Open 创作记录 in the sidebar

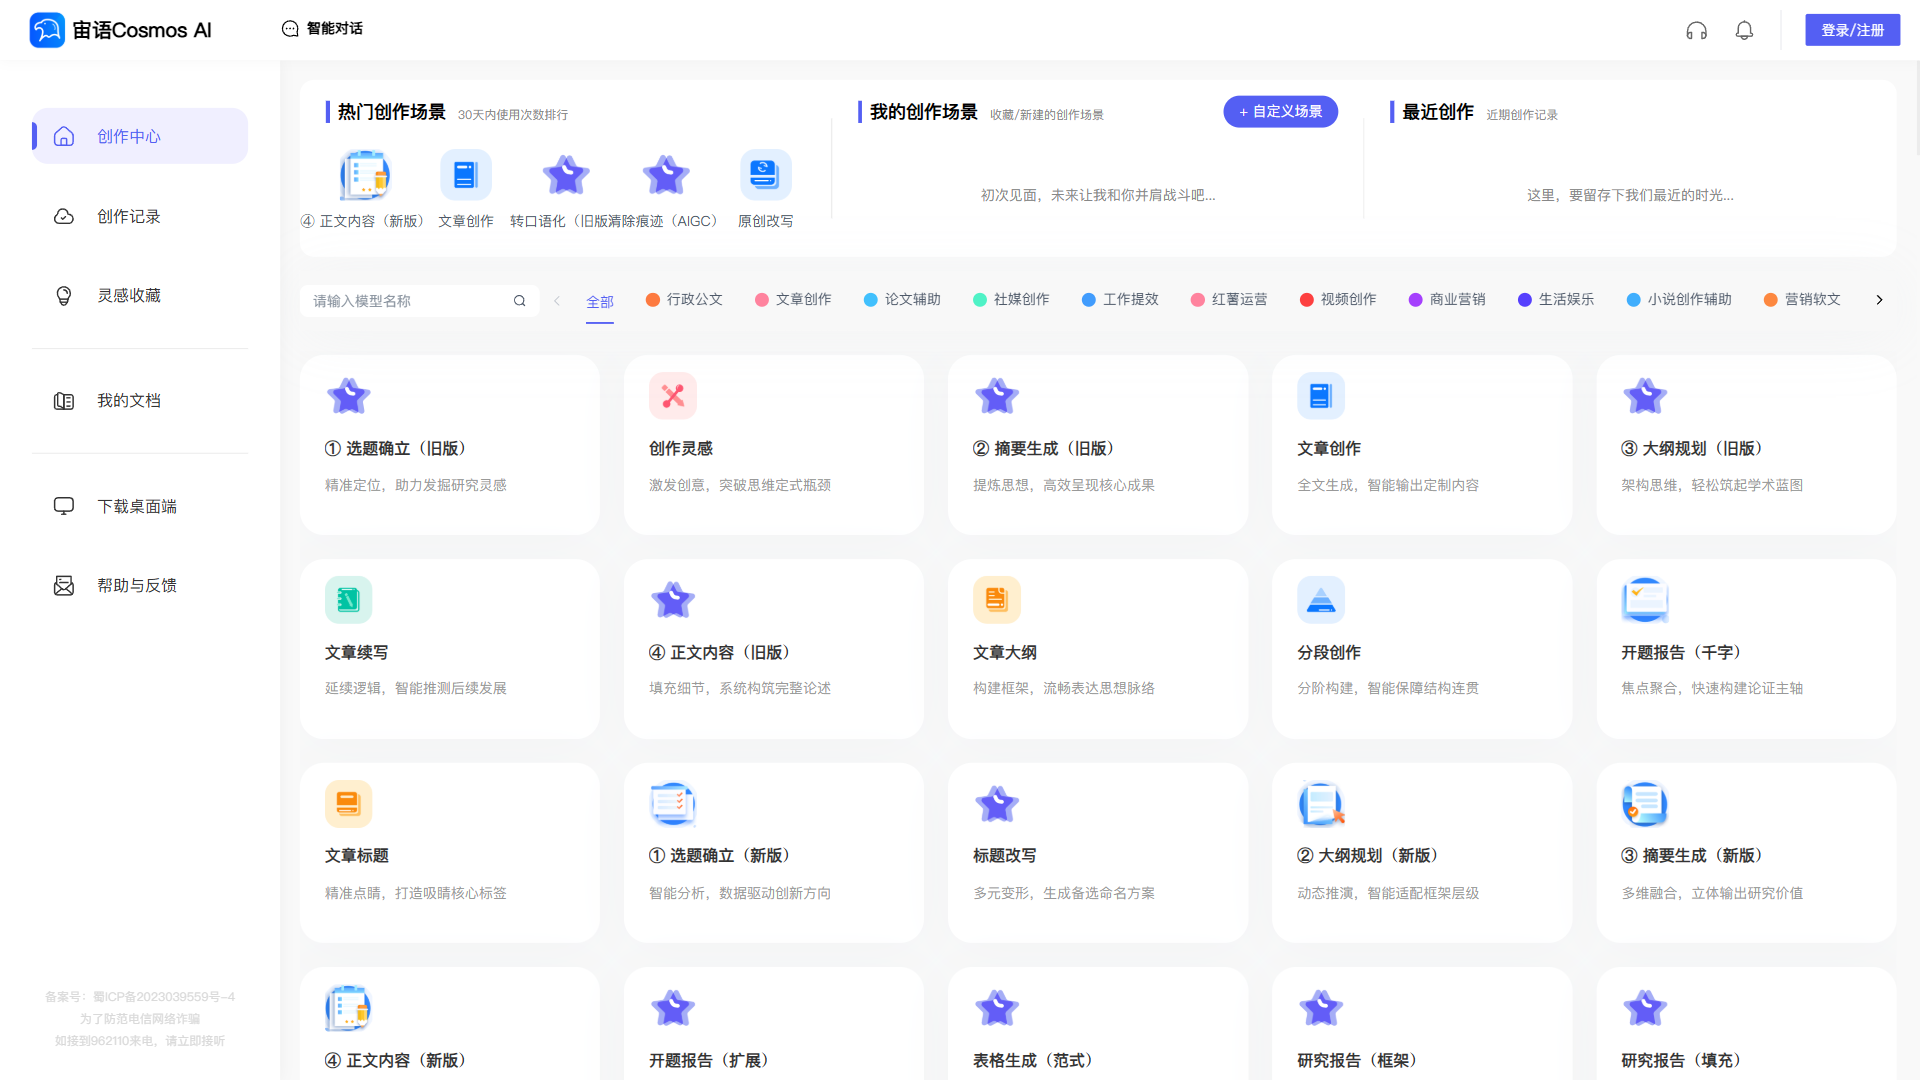128,217
